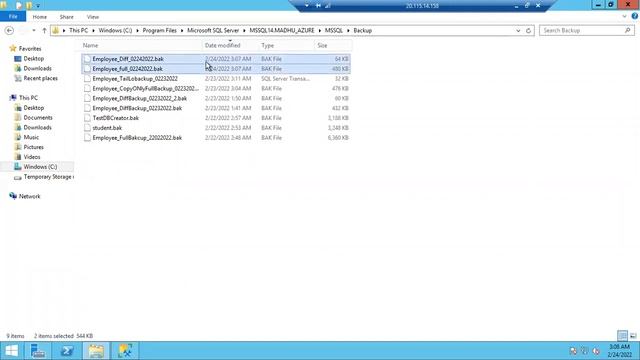Click File Explorer taskbar icon
Screen dimensions: 640x360
96,351
